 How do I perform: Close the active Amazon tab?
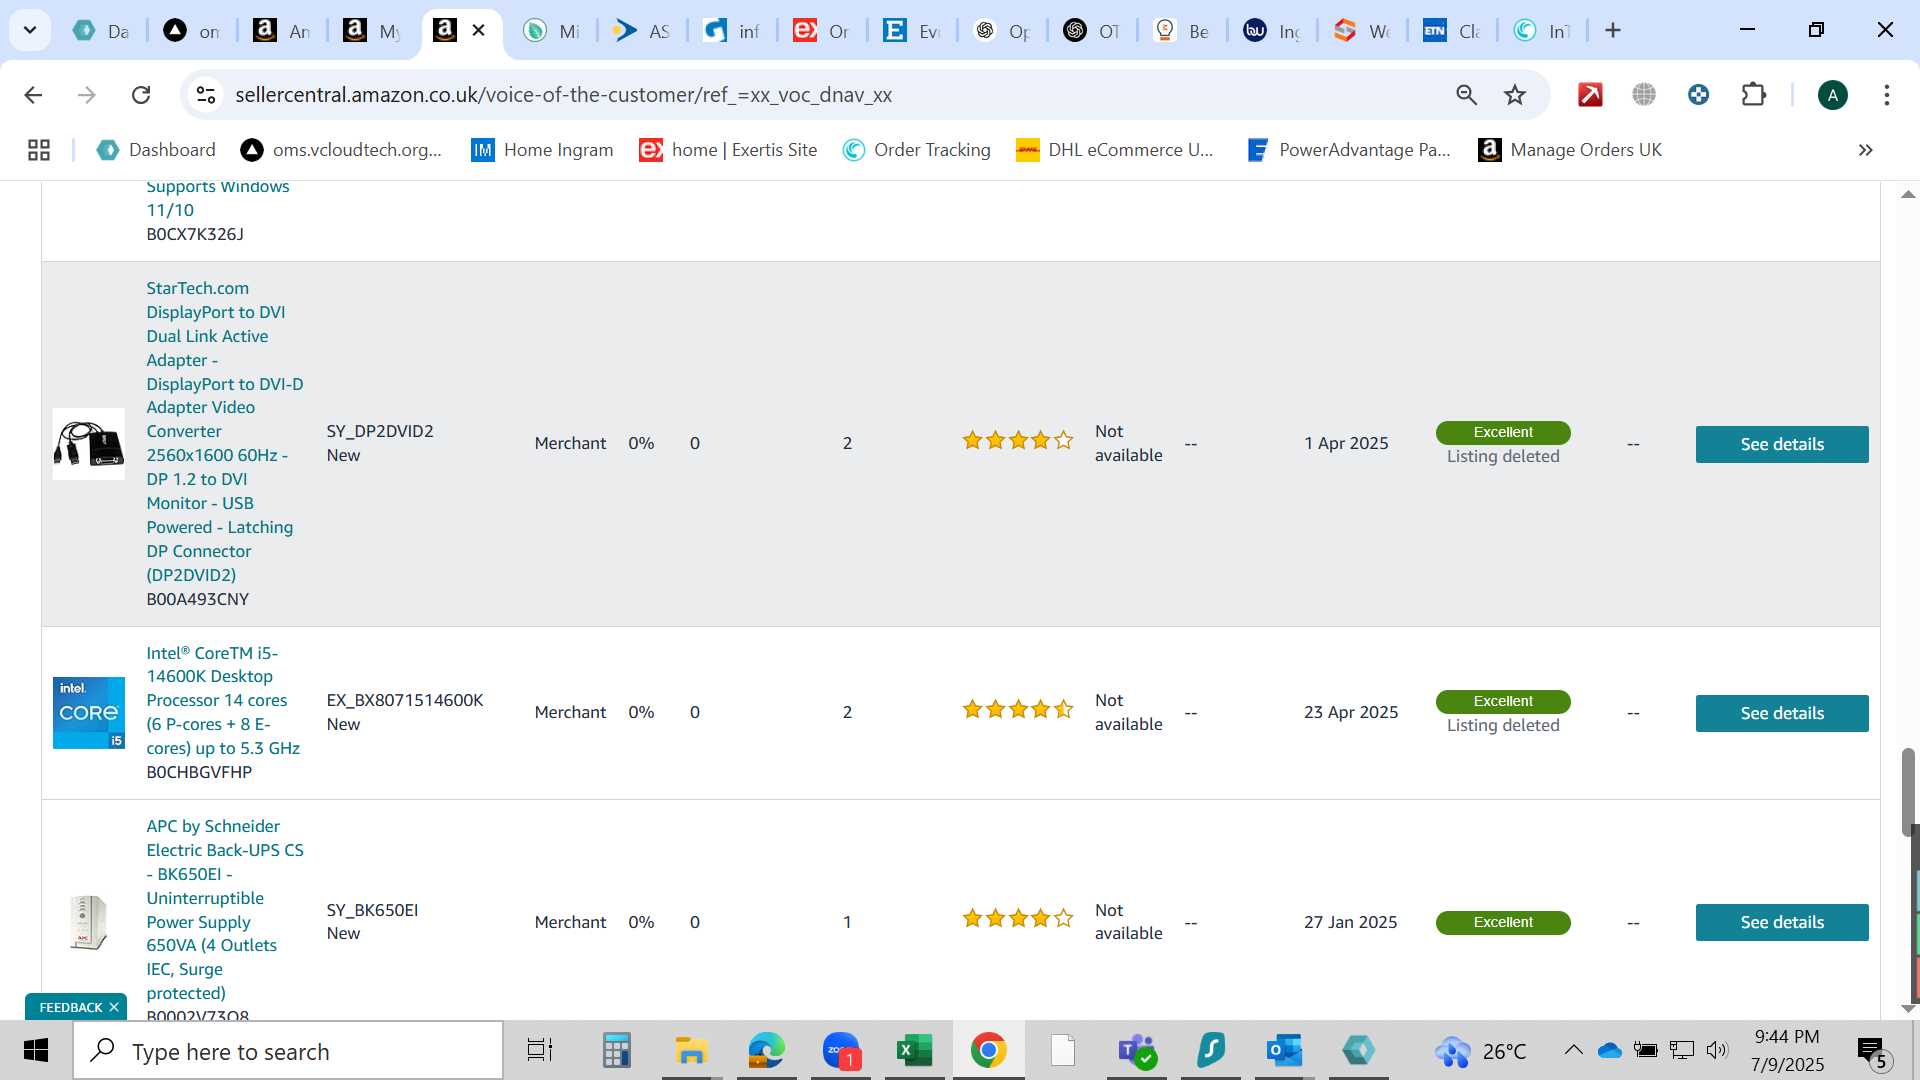coord(479,30)
